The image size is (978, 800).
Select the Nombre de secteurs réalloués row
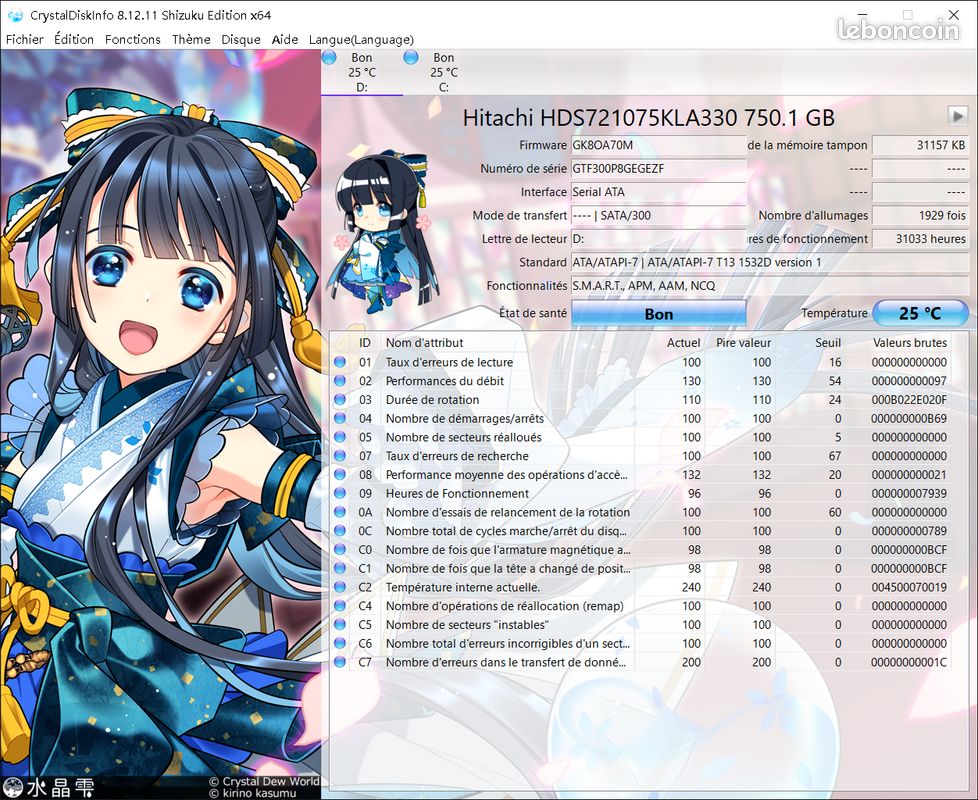[641, 436]
